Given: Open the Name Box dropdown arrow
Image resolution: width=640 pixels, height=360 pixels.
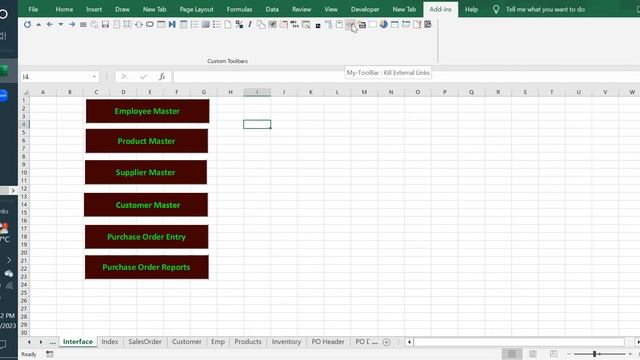Looking at the screenshot, I should click(94, 77).
